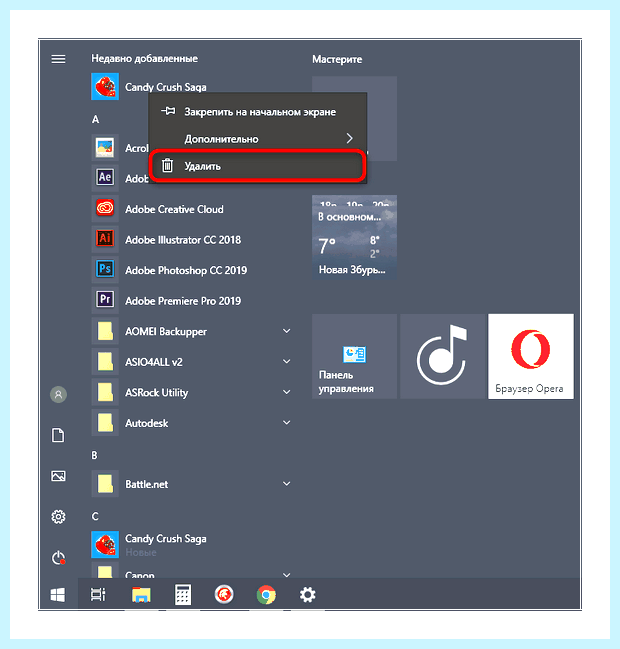Click the user account avatar icon
Image resolution: width=620 pixels, height=649 pixels.
(x=58, y=394)
